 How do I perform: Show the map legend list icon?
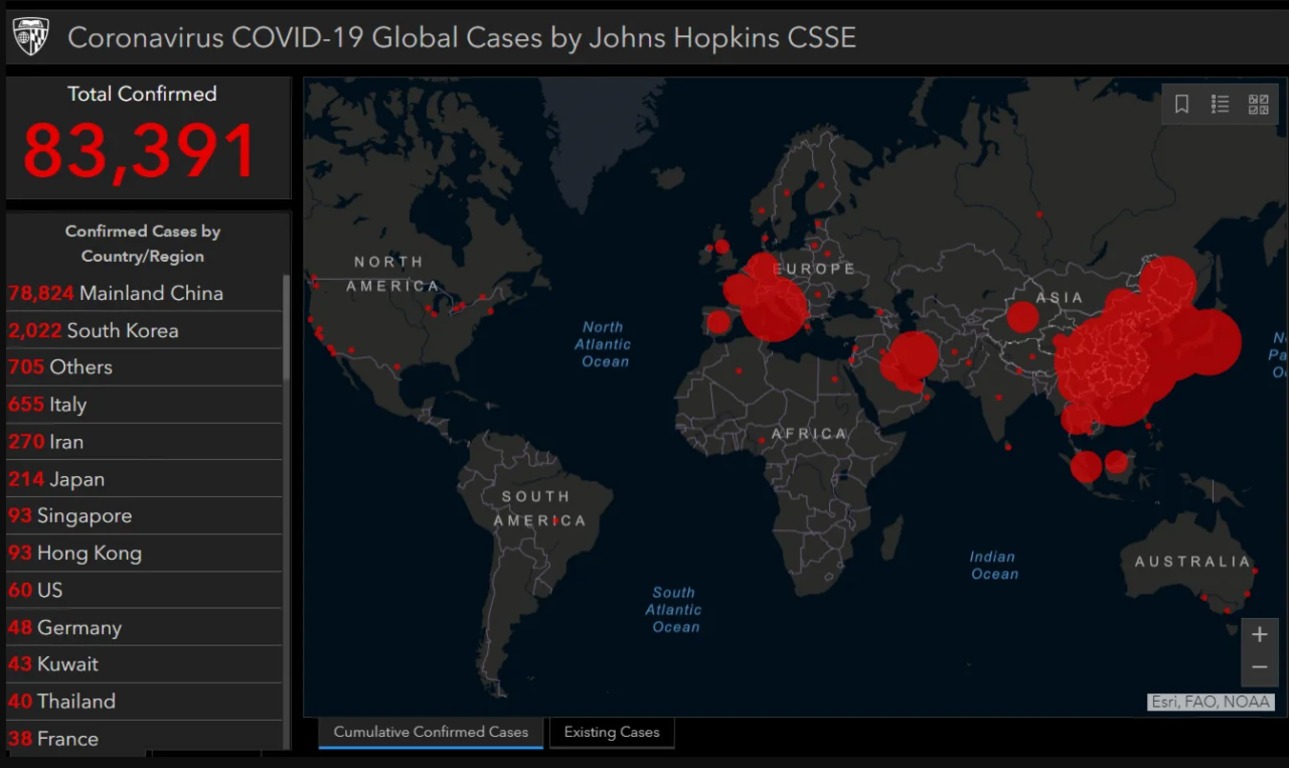click(x=1220, y=104)
